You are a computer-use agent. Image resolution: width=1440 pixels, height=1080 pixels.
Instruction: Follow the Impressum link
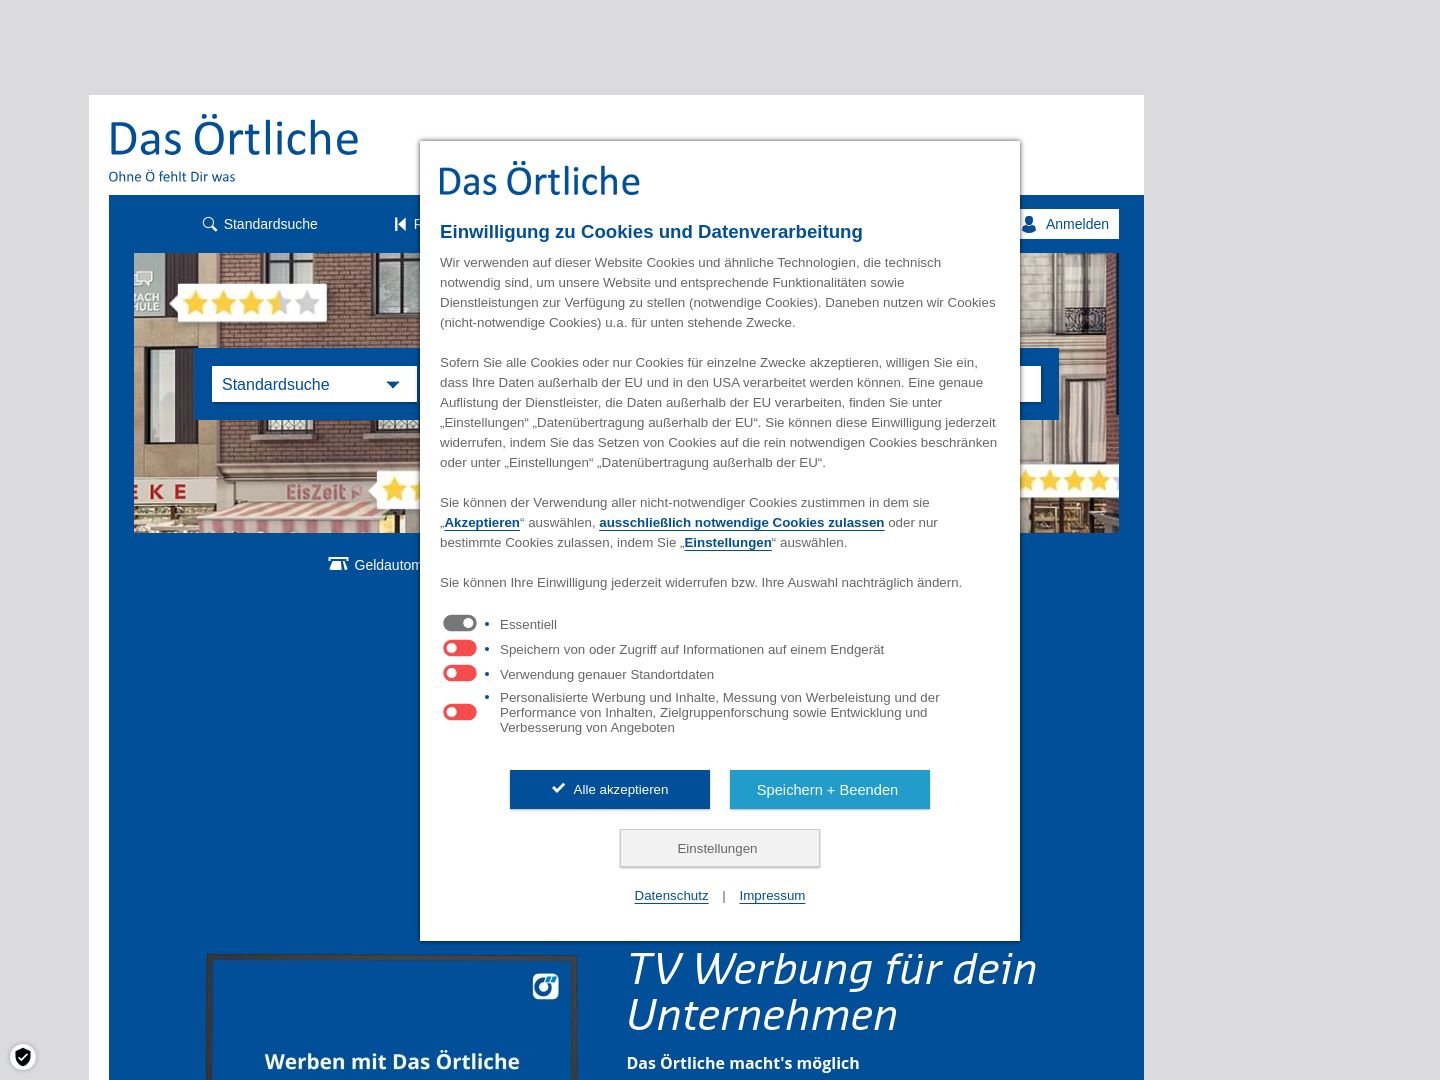click(x=772, y=896)
